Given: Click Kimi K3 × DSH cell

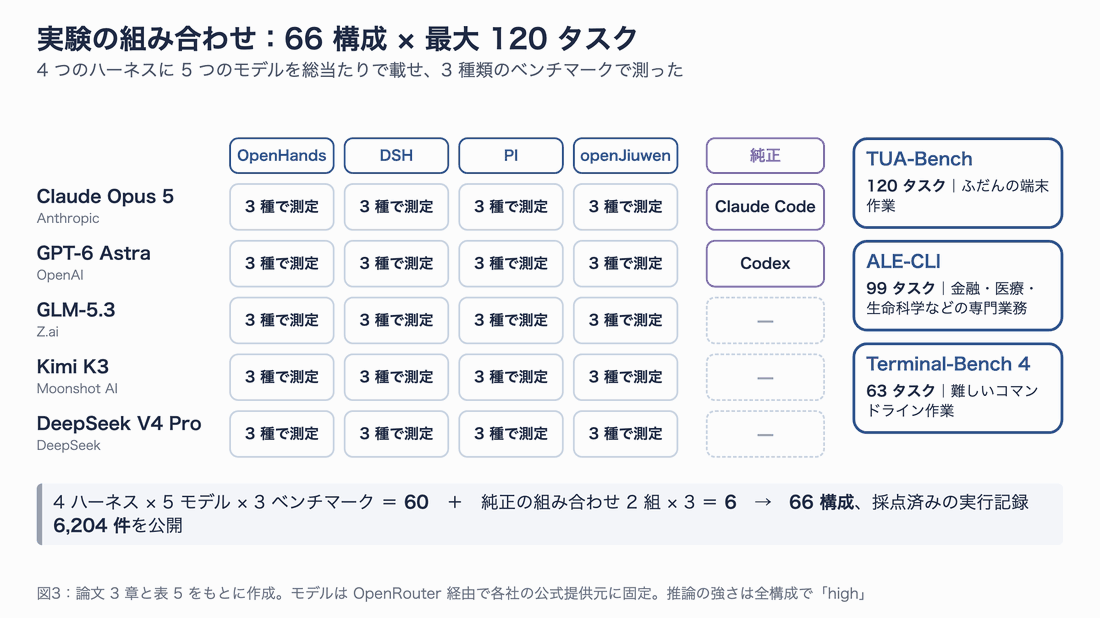Looking at the screenshot, I should (396, 377).
